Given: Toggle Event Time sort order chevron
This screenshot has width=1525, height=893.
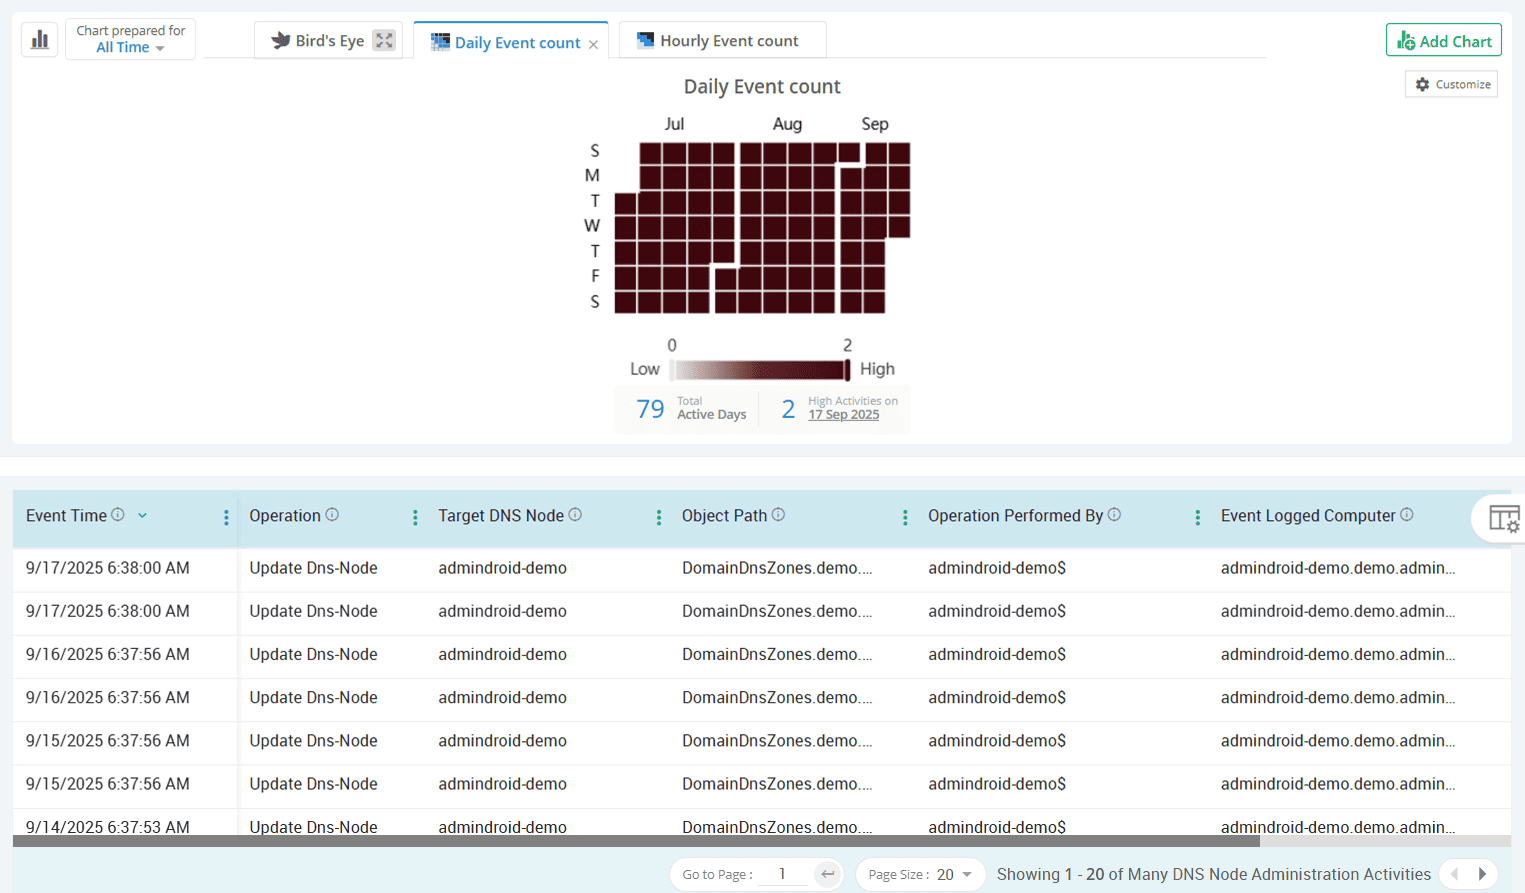Looking at the screenshot, I should (143, 516).
